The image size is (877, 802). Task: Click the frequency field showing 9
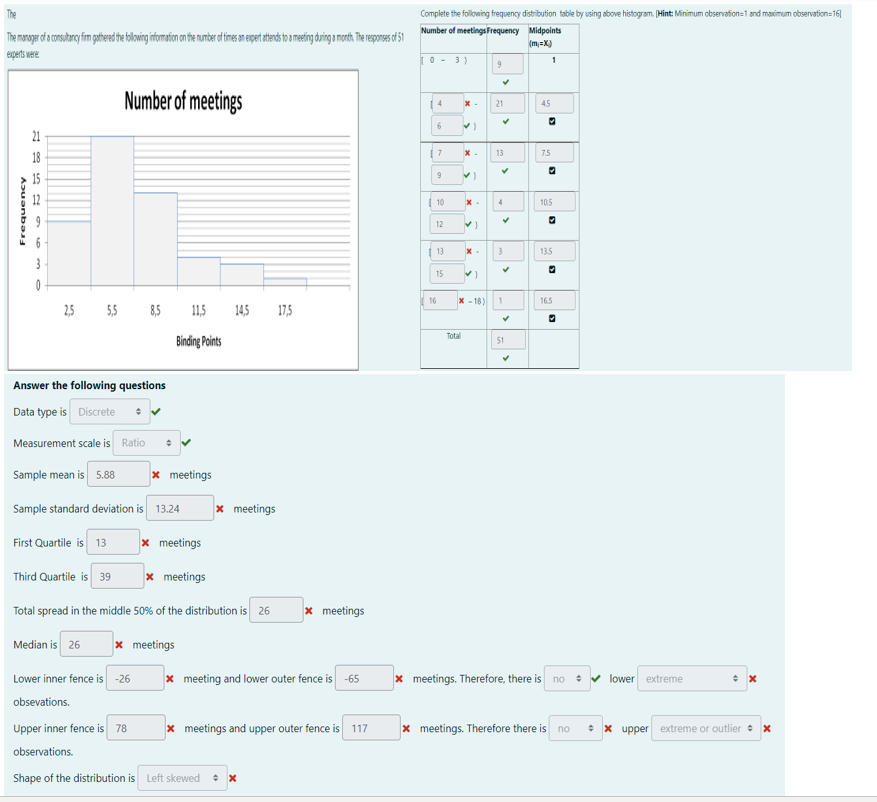pos(508,64)
